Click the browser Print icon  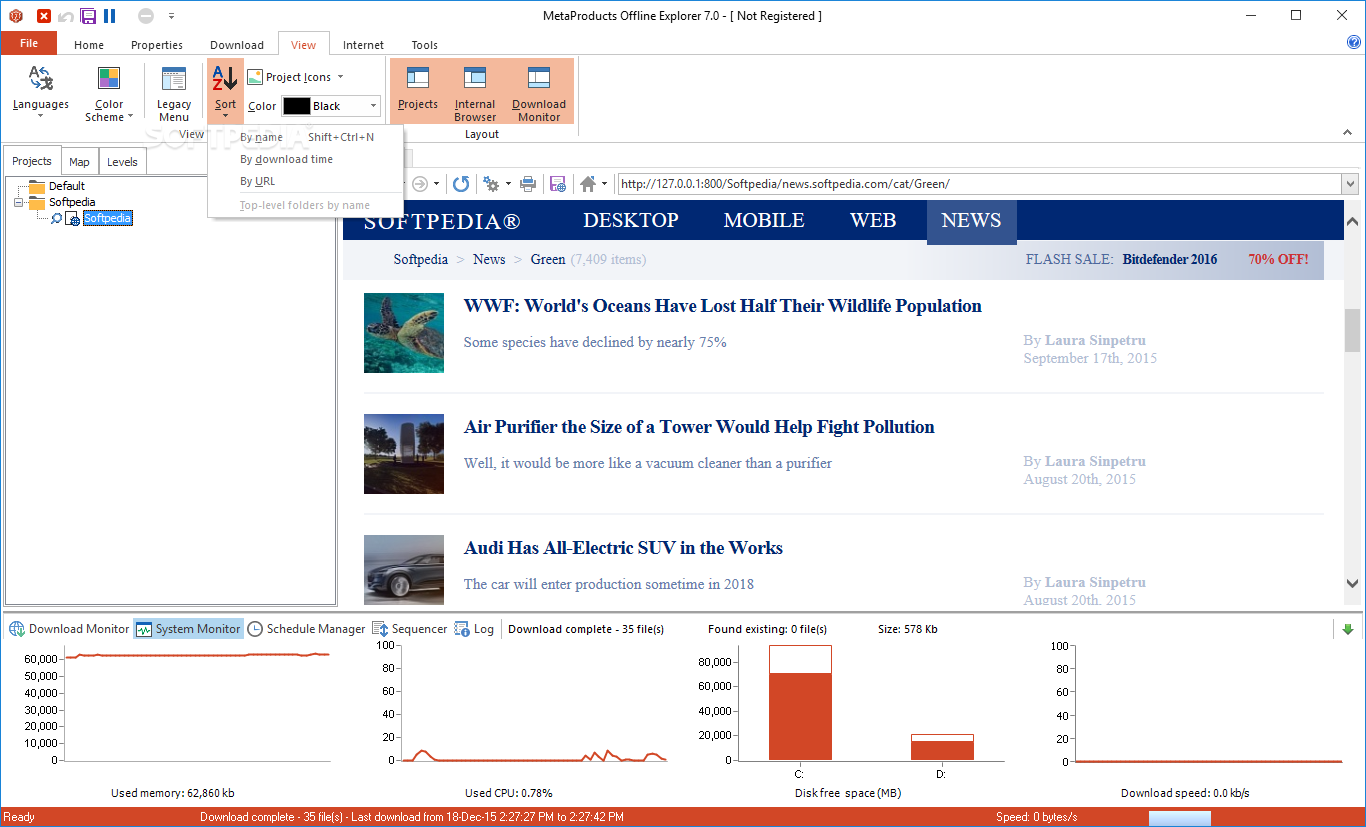pyautogui.click(x=528, y=184)
